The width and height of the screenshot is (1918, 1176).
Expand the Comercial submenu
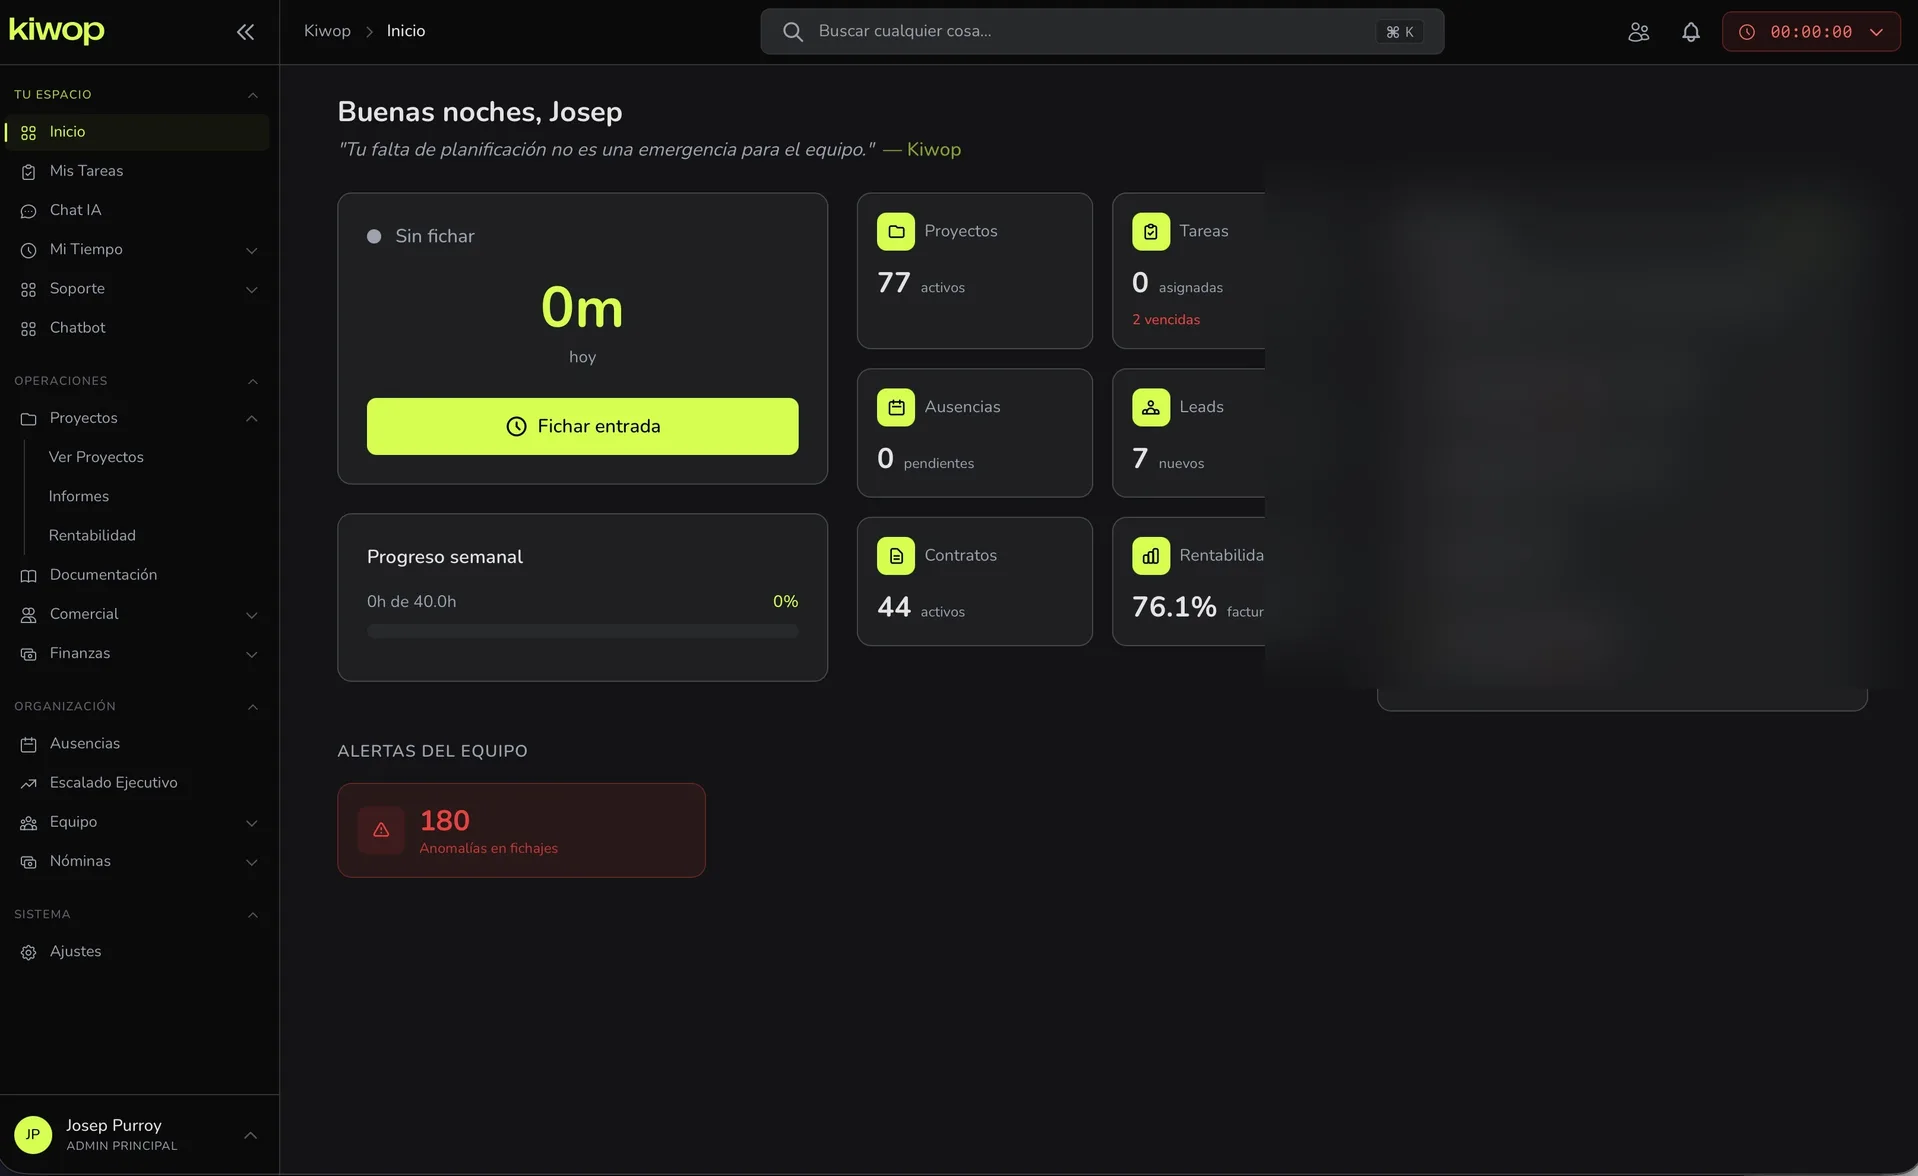point(252,615)
